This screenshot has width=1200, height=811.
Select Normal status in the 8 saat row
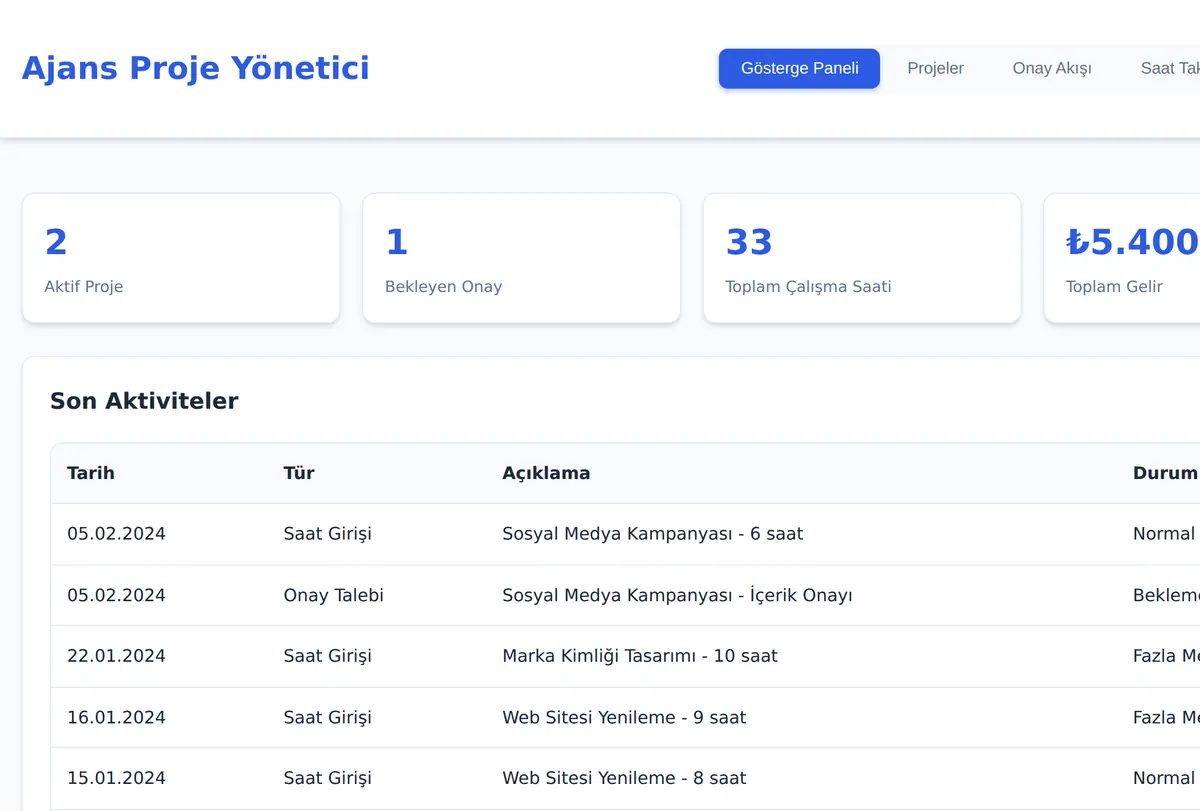[1164, 778]
